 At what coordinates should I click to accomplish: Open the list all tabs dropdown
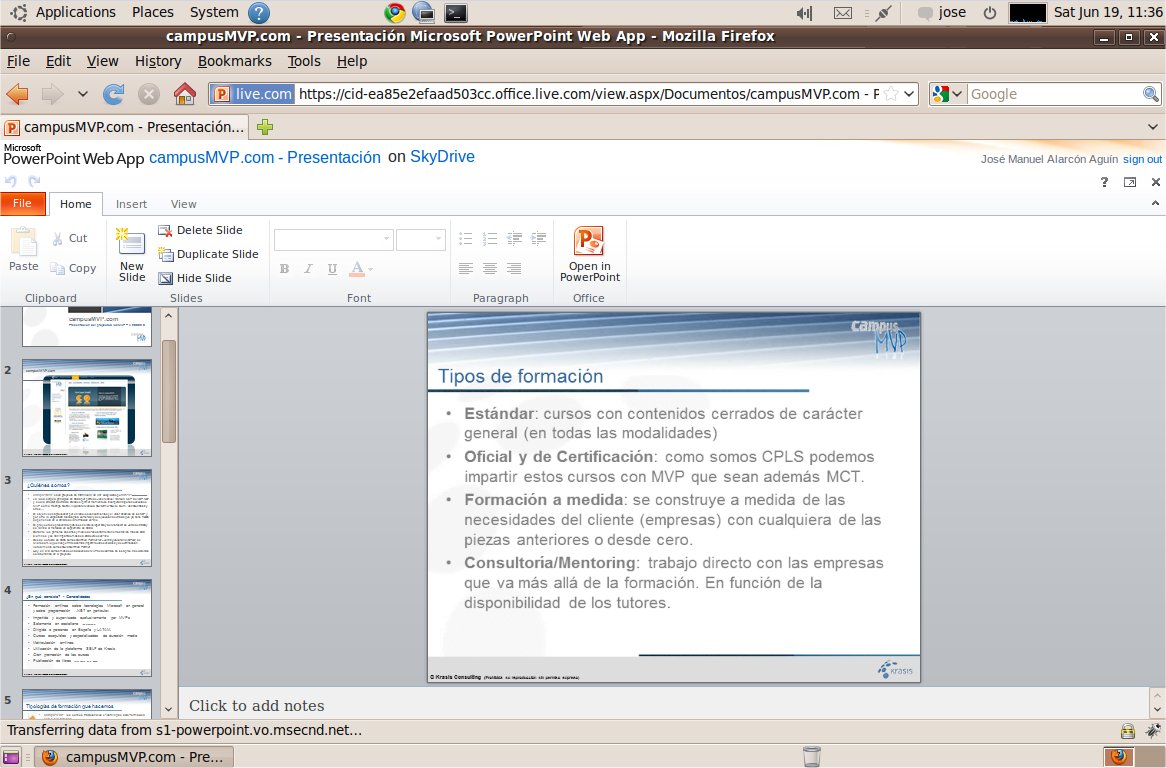pyautogui.click(x=1153, y=127)
